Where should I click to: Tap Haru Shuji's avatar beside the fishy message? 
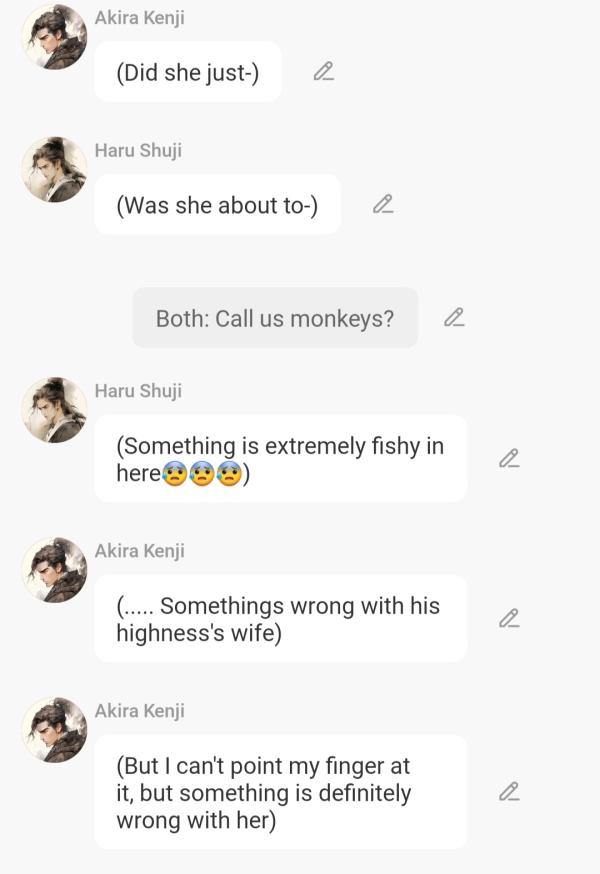pos(55,410)
